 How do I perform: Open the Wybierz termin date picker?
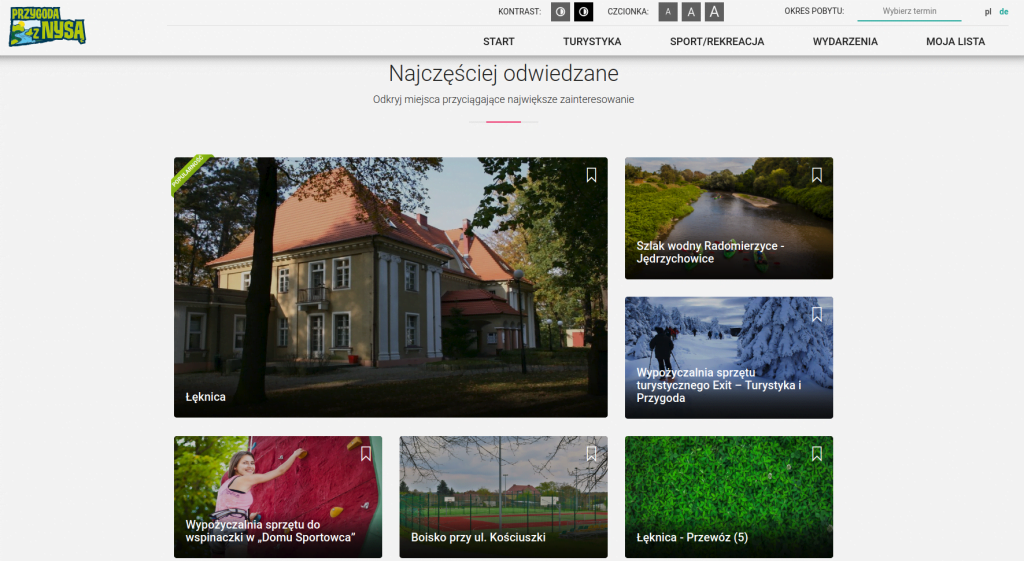[909, 12]
